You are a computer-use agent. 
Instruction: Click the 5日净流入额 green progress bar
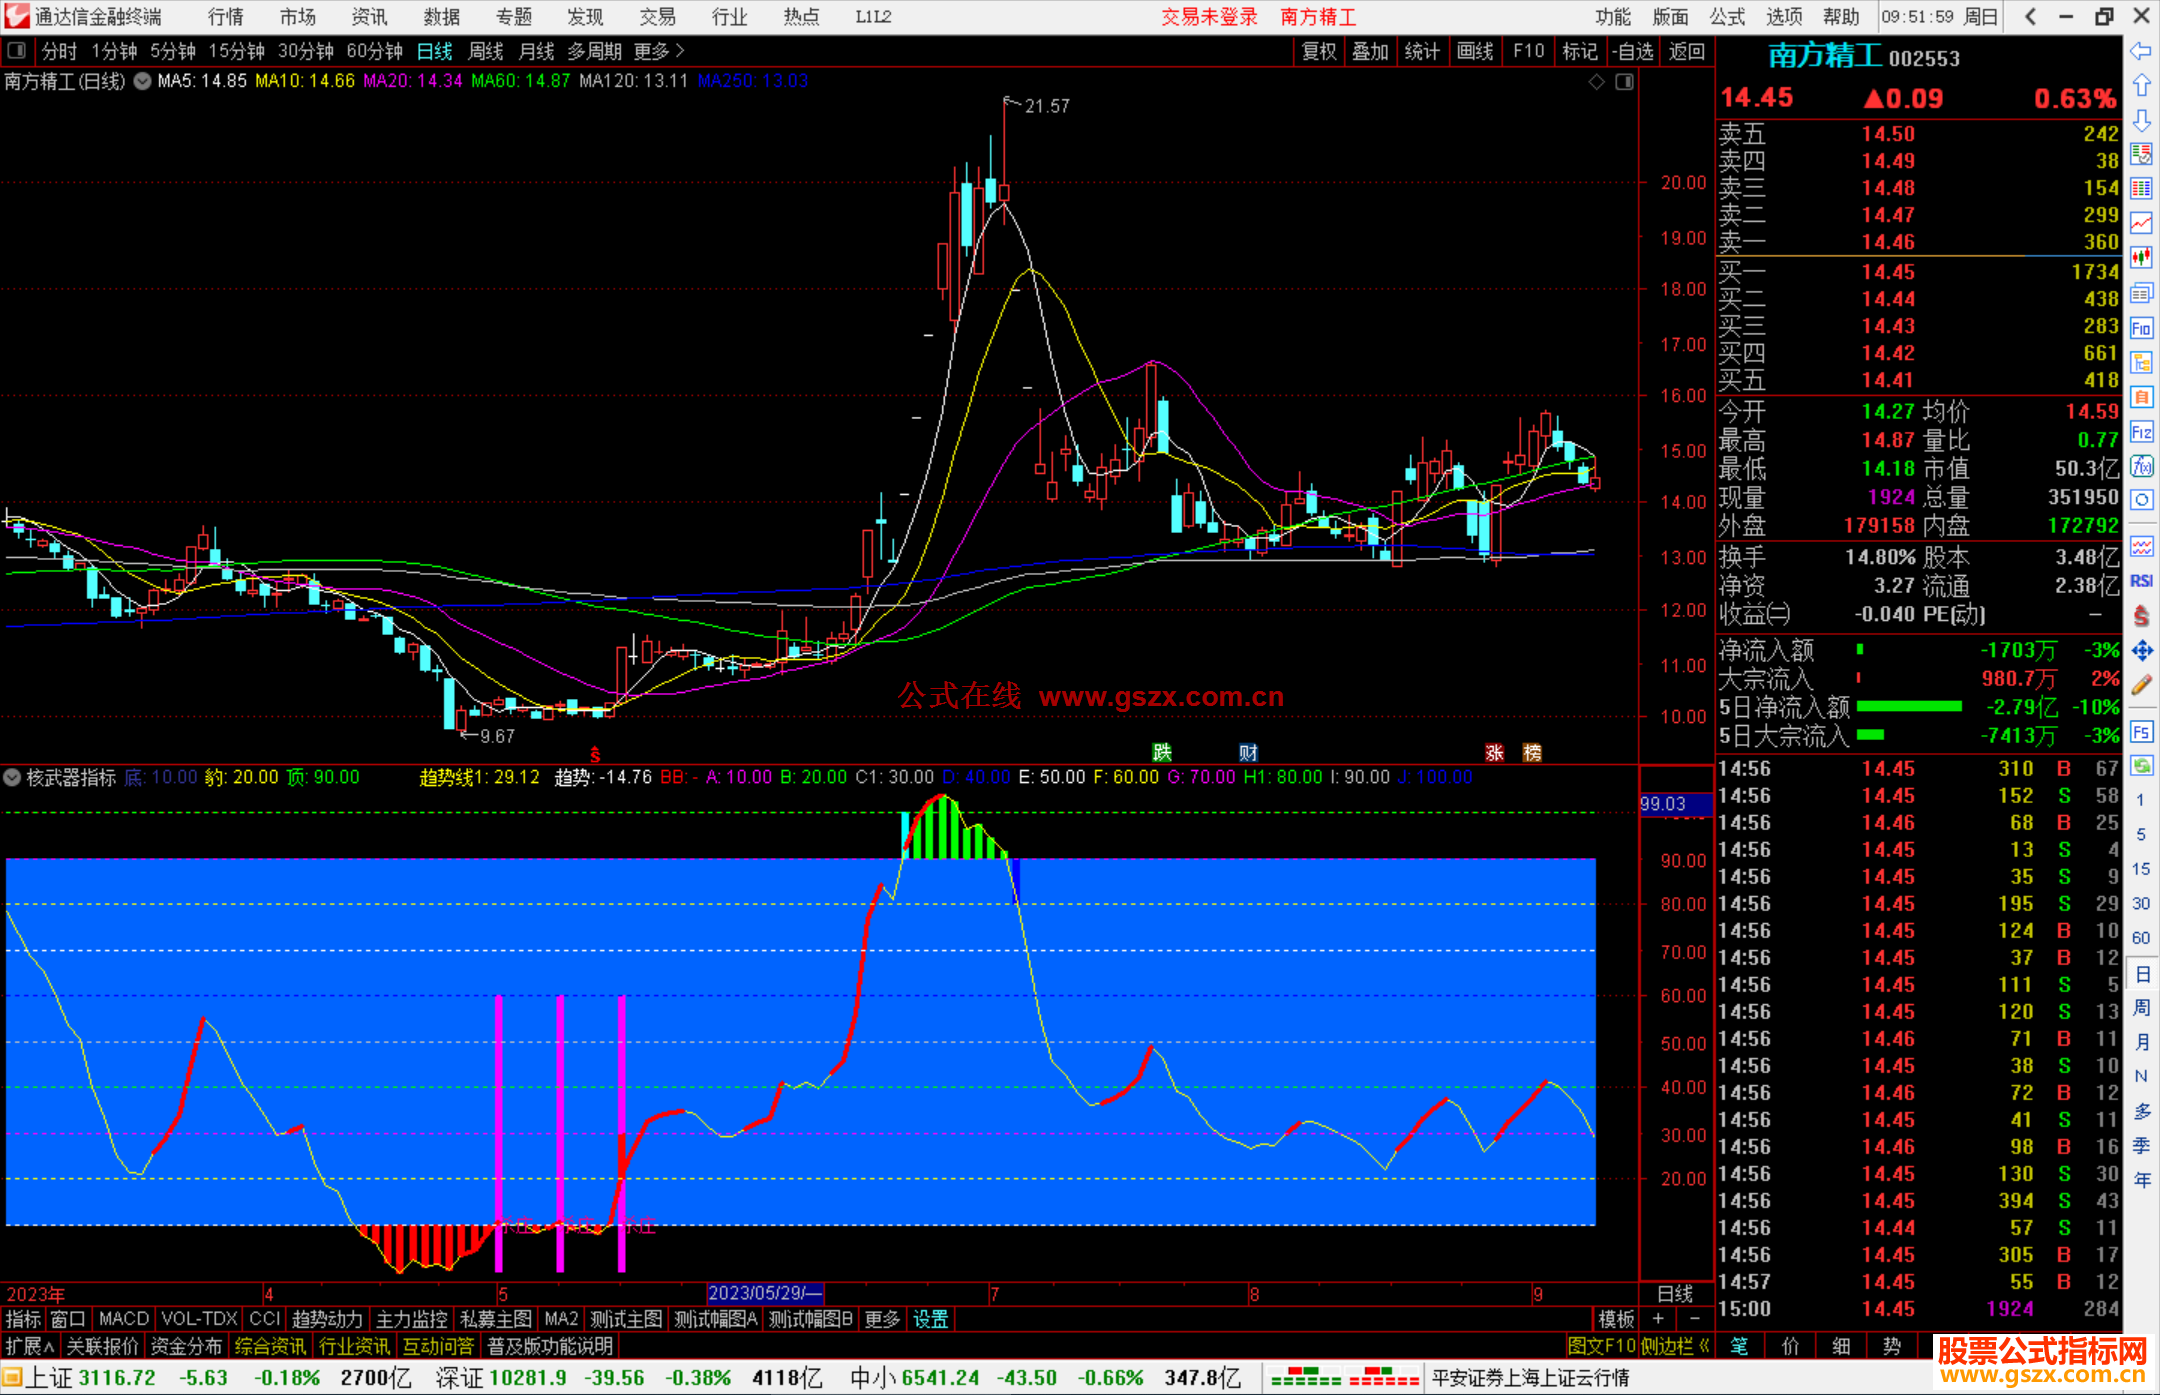pos(1908,707)
